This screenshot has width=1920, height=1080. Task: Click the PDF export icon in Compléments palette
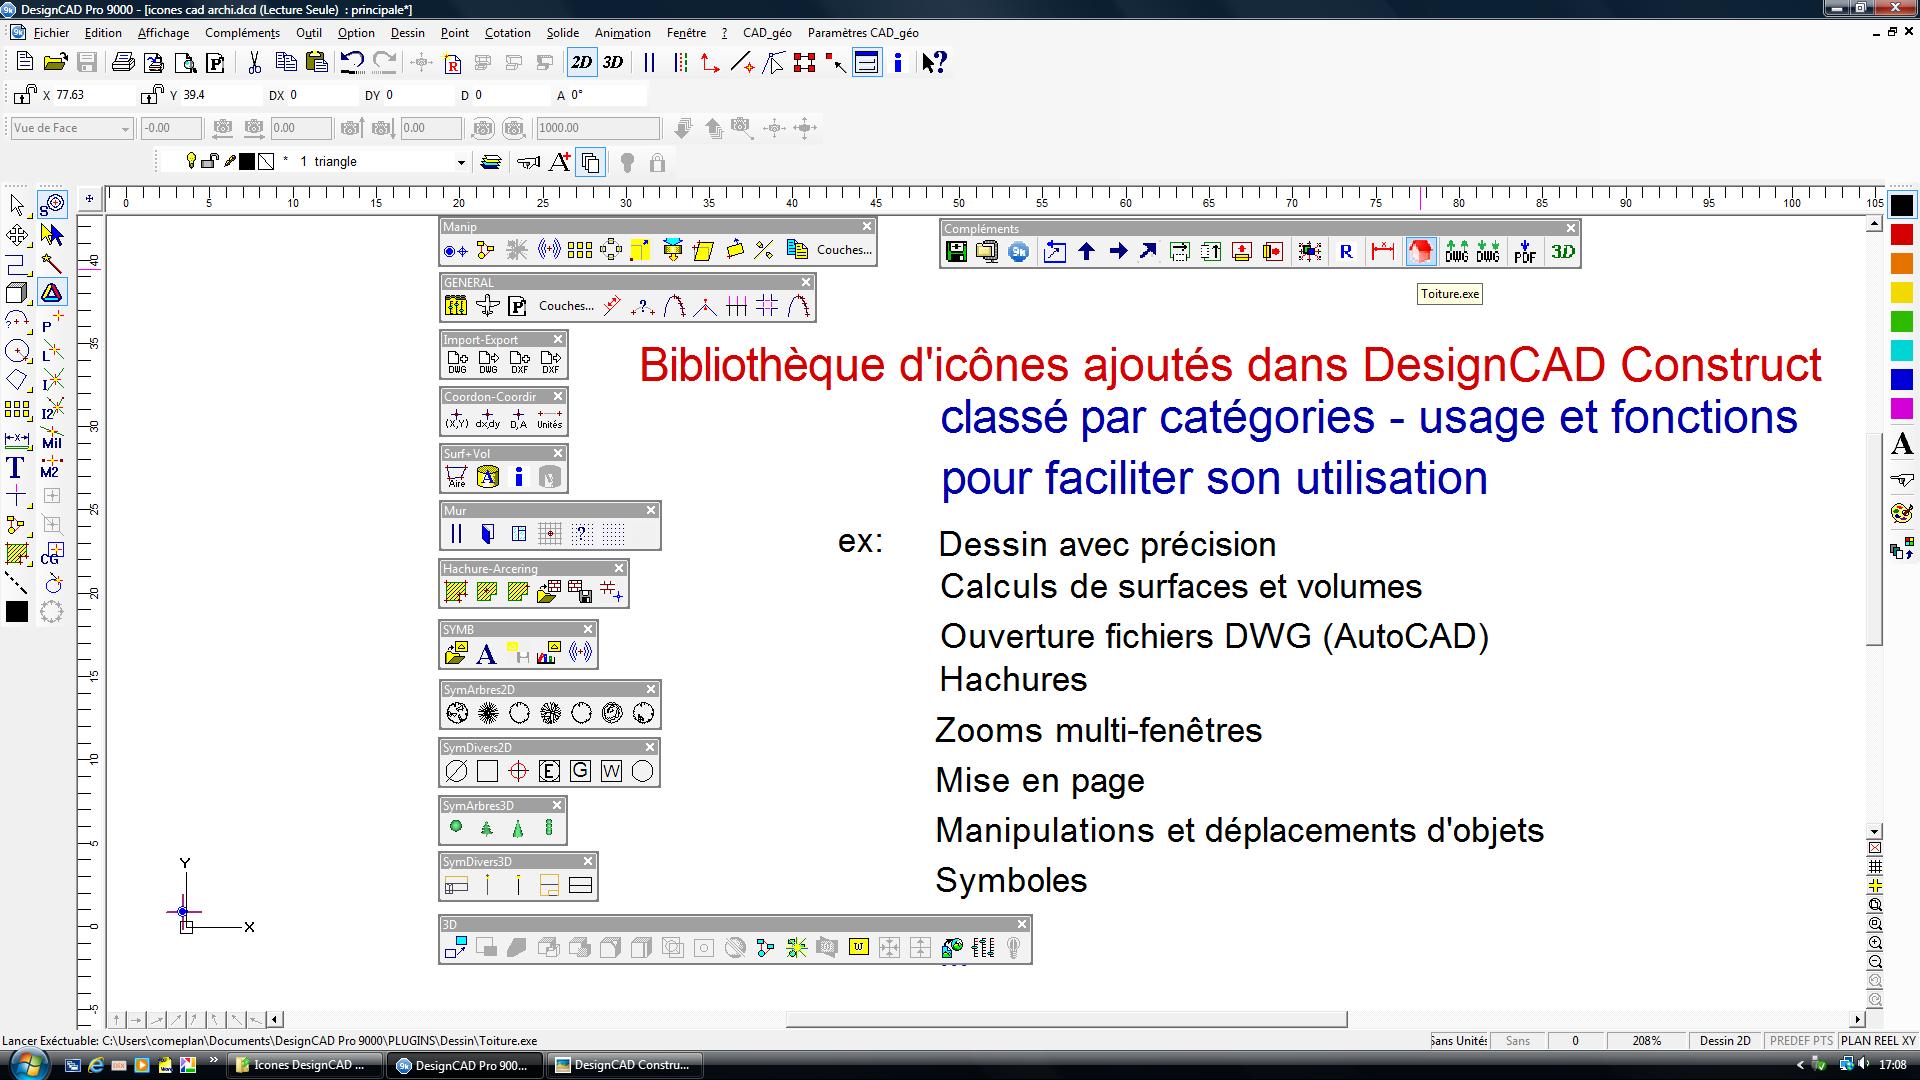1524,251
